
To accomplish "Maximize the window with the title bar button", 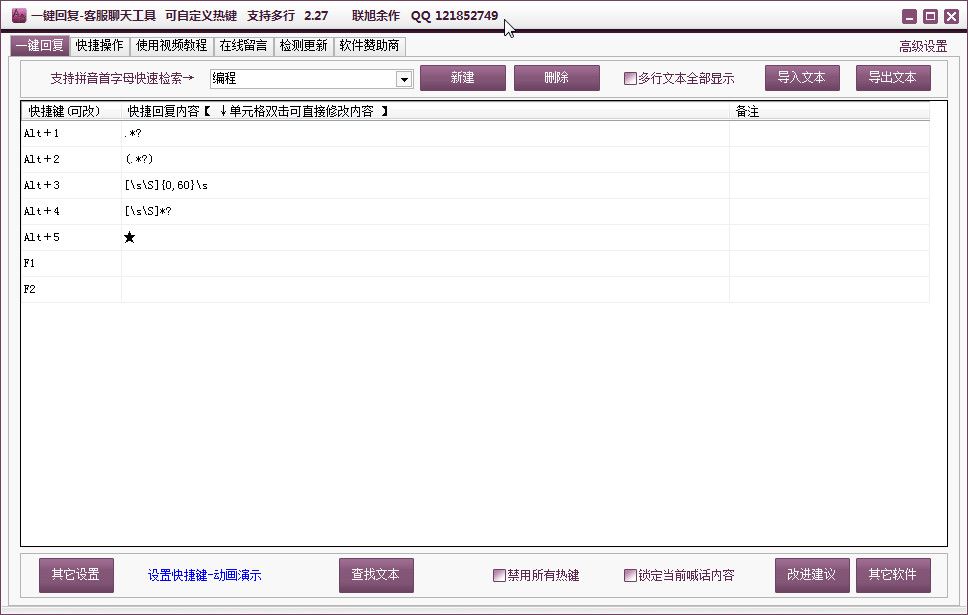I will pos(930,17).
